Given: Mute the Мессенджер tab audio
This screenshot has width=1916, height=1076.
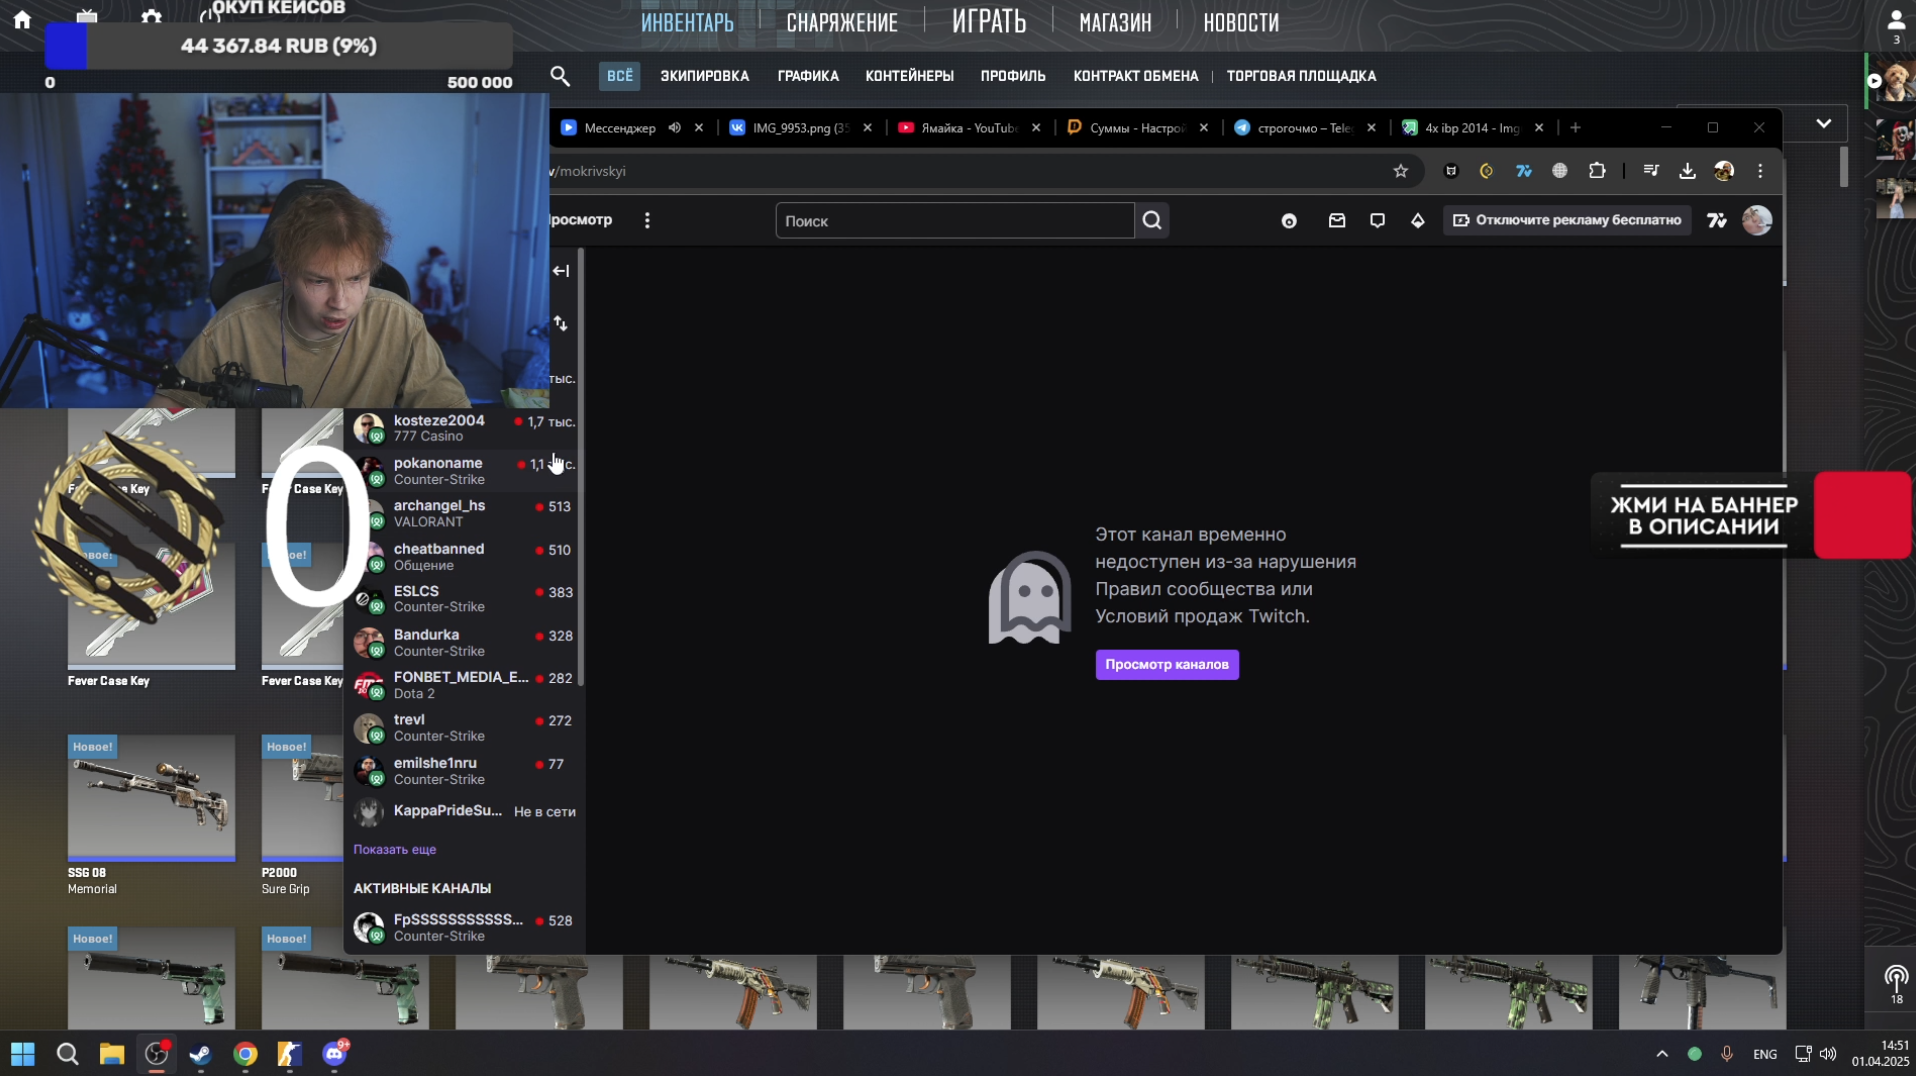Looking at the screenshot, I should pyautogui.click(x=675, y=127).
